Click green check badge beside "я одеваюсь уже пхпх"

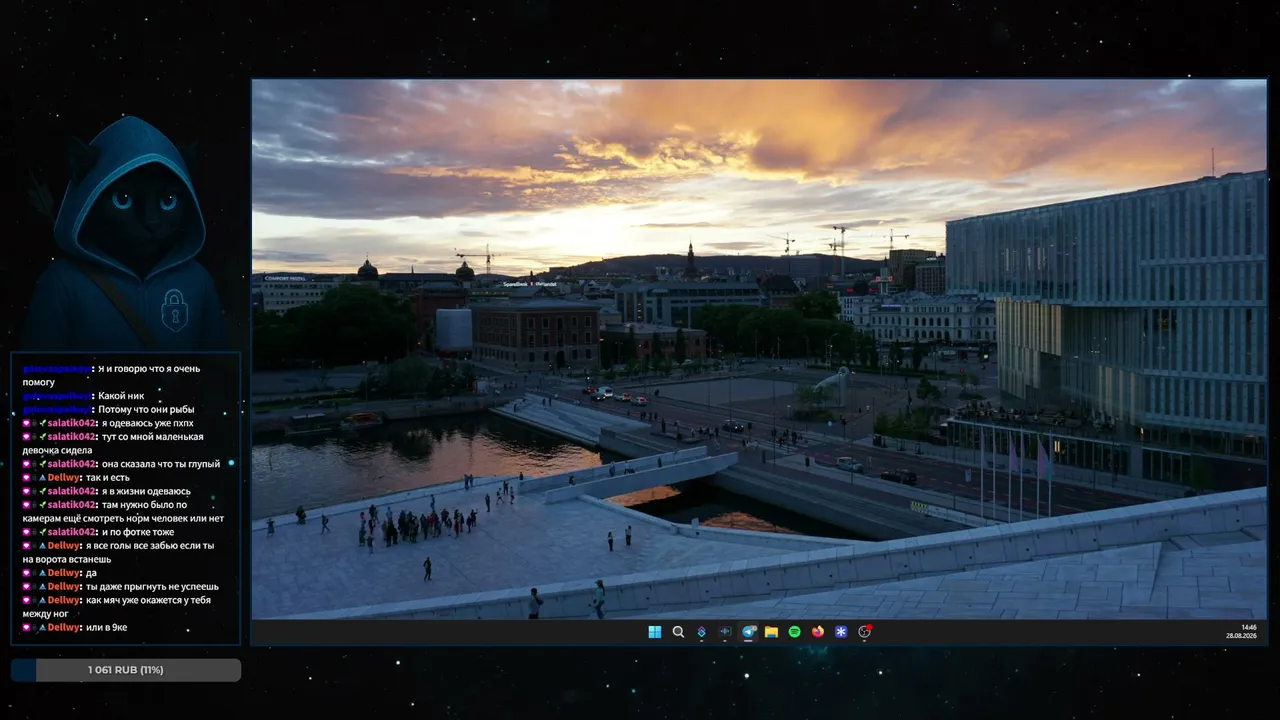pos(43,423)
